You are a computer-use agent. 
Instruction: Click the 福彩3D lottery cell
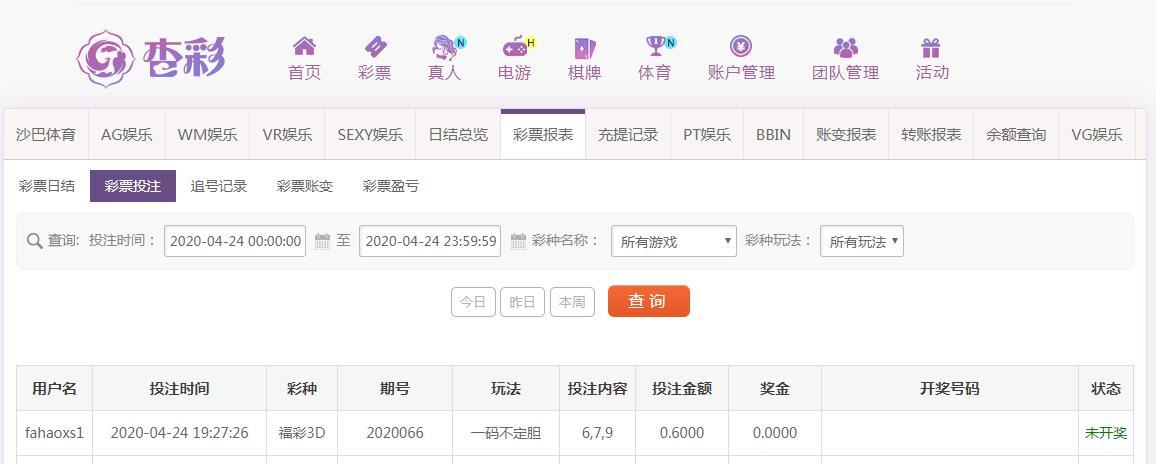click(x=302, y=432)
